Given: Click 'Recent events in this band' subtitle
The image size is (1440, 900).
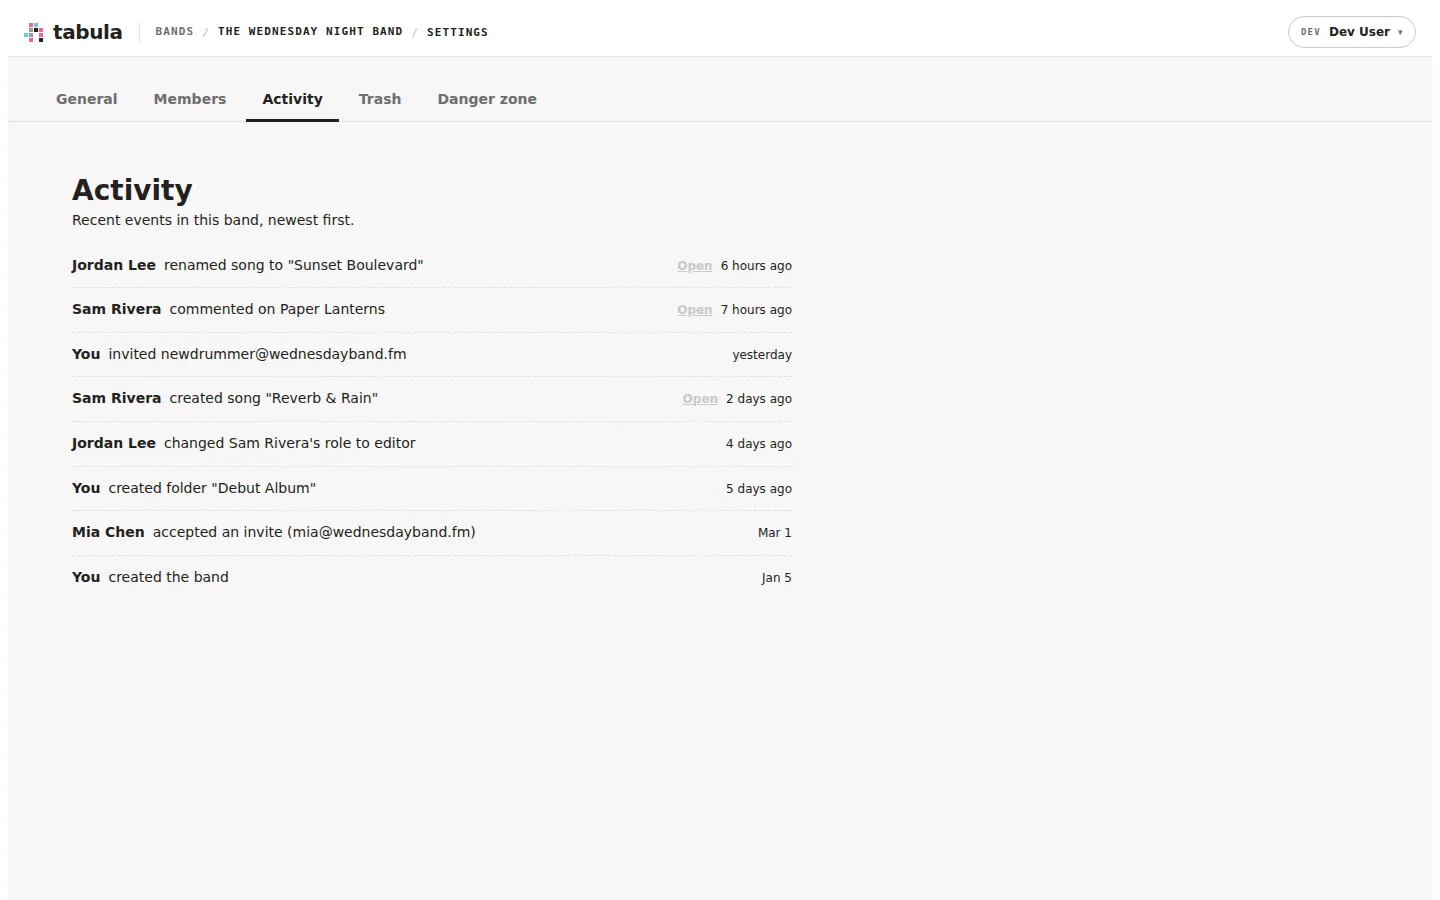Looking at the screenshot, I should tap(213, 220).
